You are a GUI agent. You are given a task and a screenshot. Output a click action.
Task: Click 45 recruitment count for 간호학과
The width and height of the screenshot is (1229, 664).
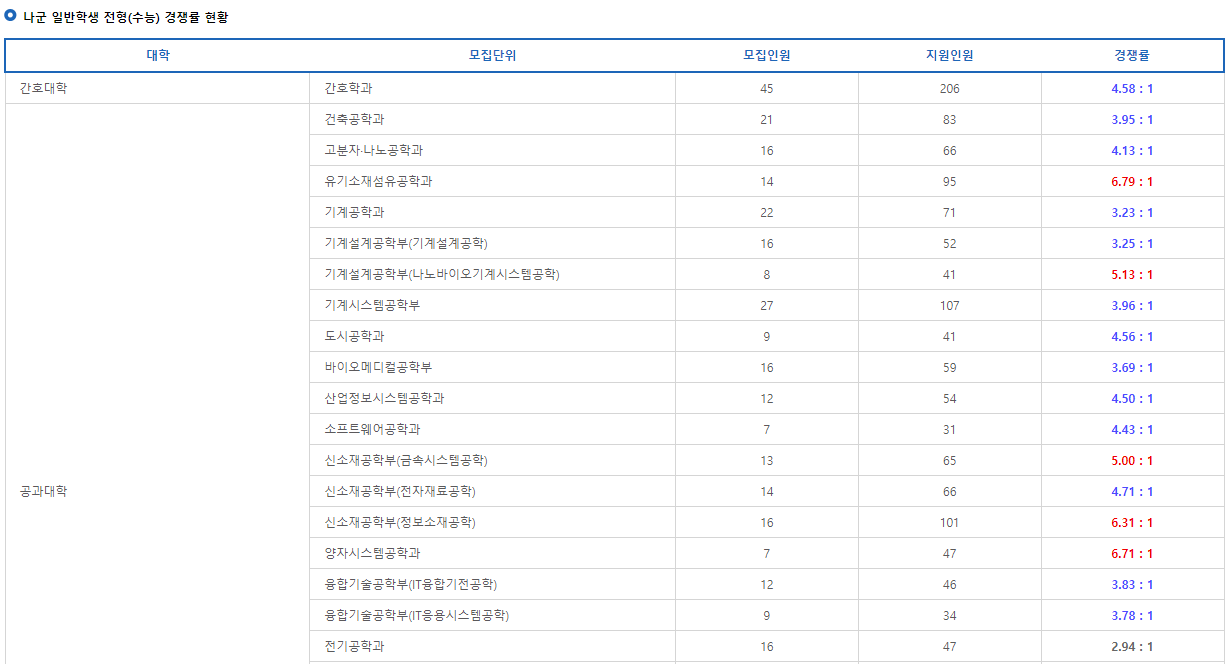767,89
